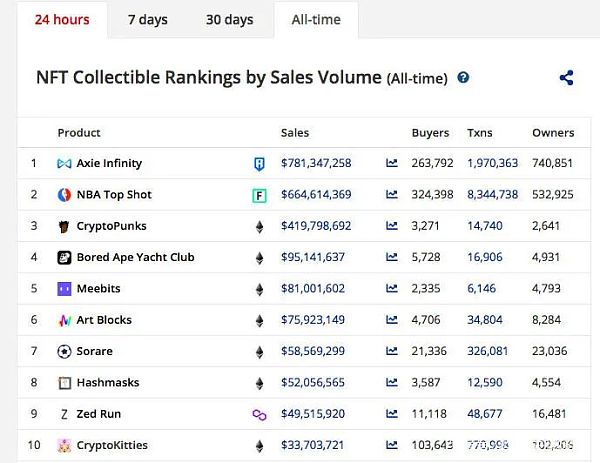
Task: Click the Ethereum icon in the CryptoPunks row
Action: tap(259, 226)
